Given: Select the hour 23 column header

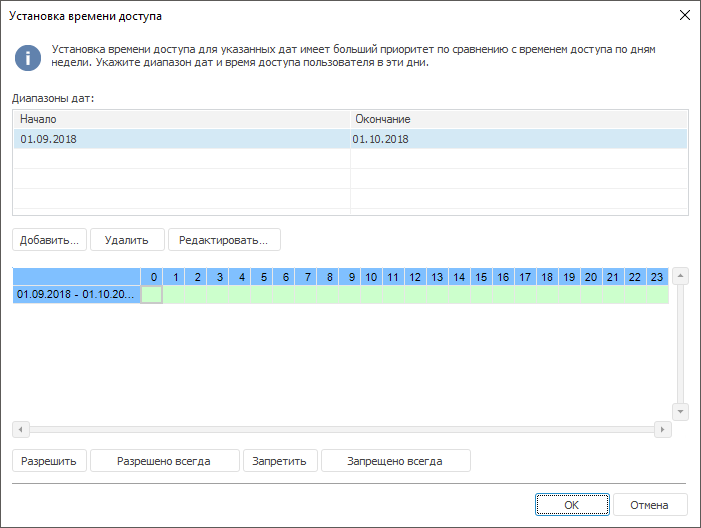Looking at the screenshot, I should (657, 277).
